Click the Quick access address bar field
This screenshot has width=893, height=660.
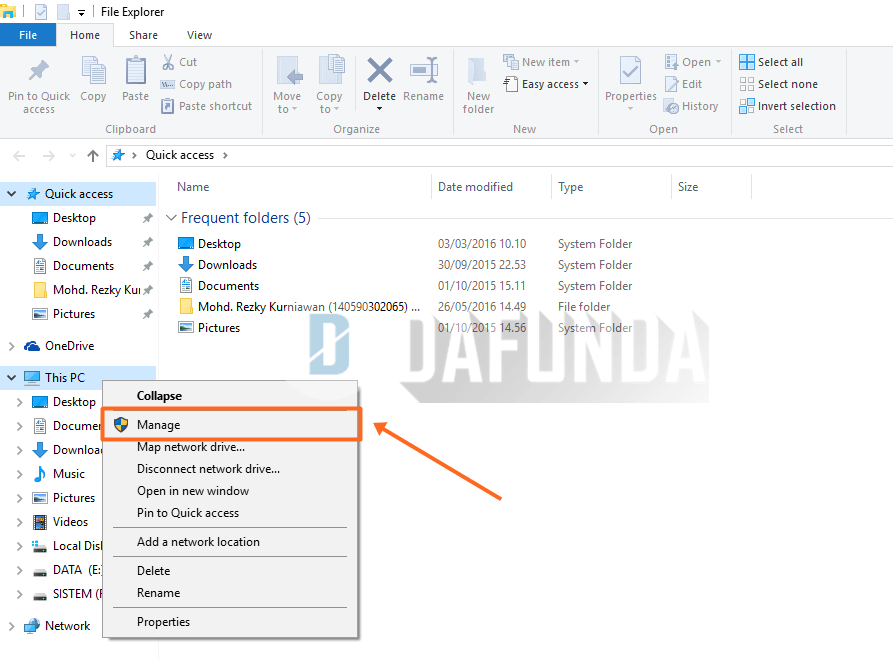[x=500, y=155]
